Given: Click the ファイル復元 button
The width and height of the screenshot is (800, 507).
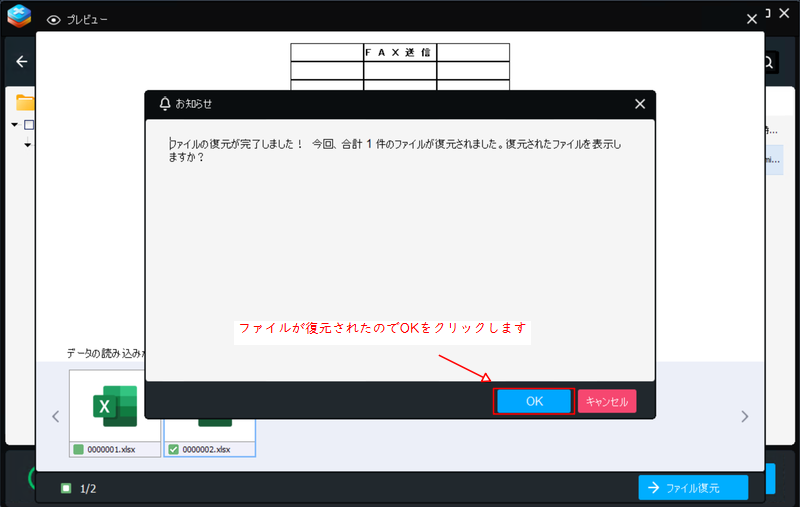Looking at the screenshot, I should pyautogui.click(x=693, y=487).
